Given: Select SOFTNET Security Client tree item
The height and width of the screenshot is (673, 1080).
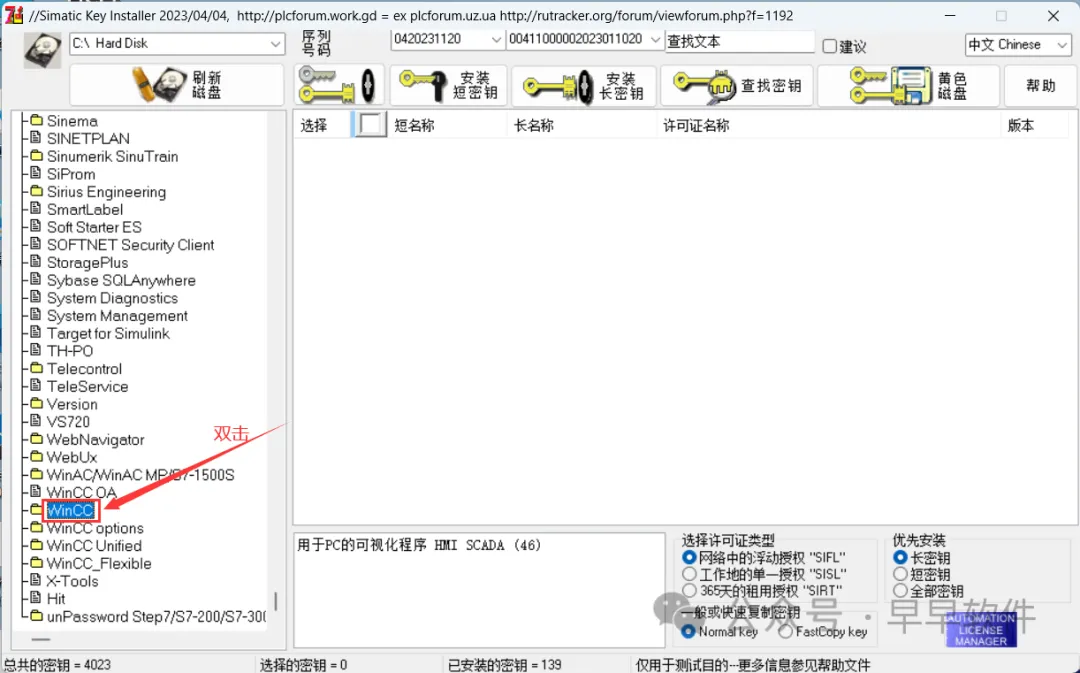Looking at the screenshot, I should [x=130, y=245].
